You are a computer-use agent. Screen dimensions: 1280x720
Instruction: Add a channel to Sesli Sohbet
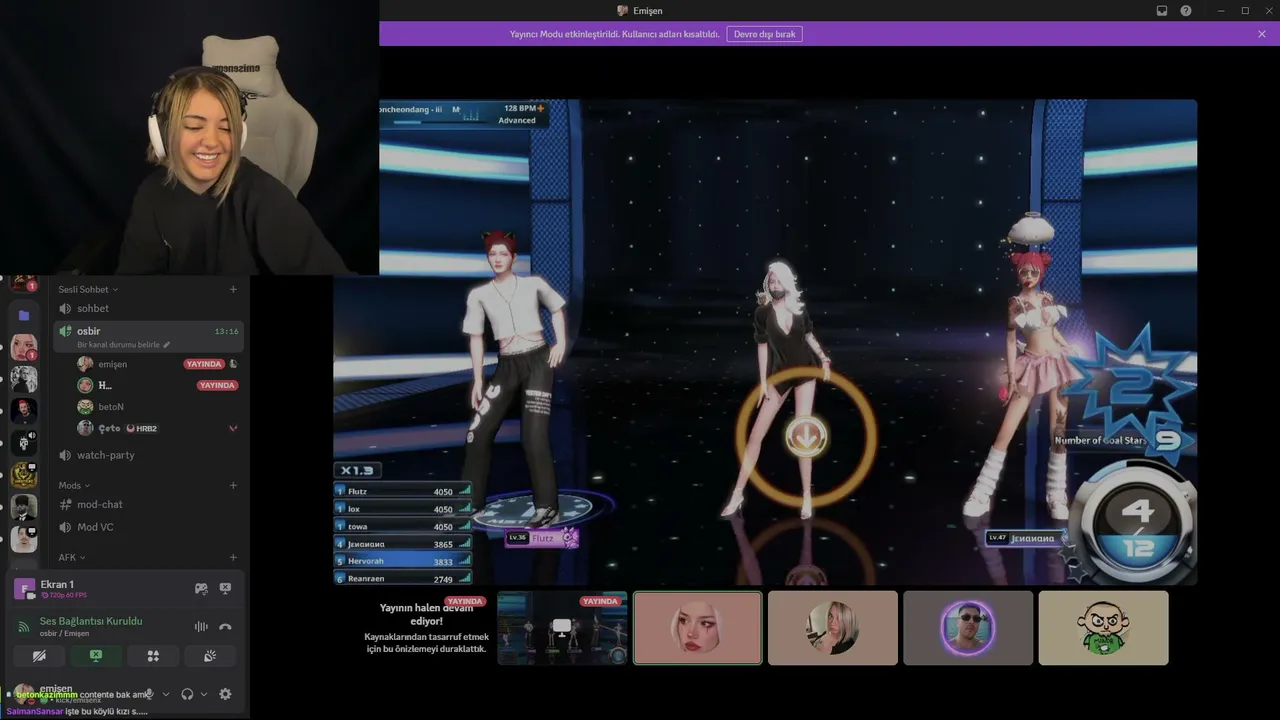(233, 289)
